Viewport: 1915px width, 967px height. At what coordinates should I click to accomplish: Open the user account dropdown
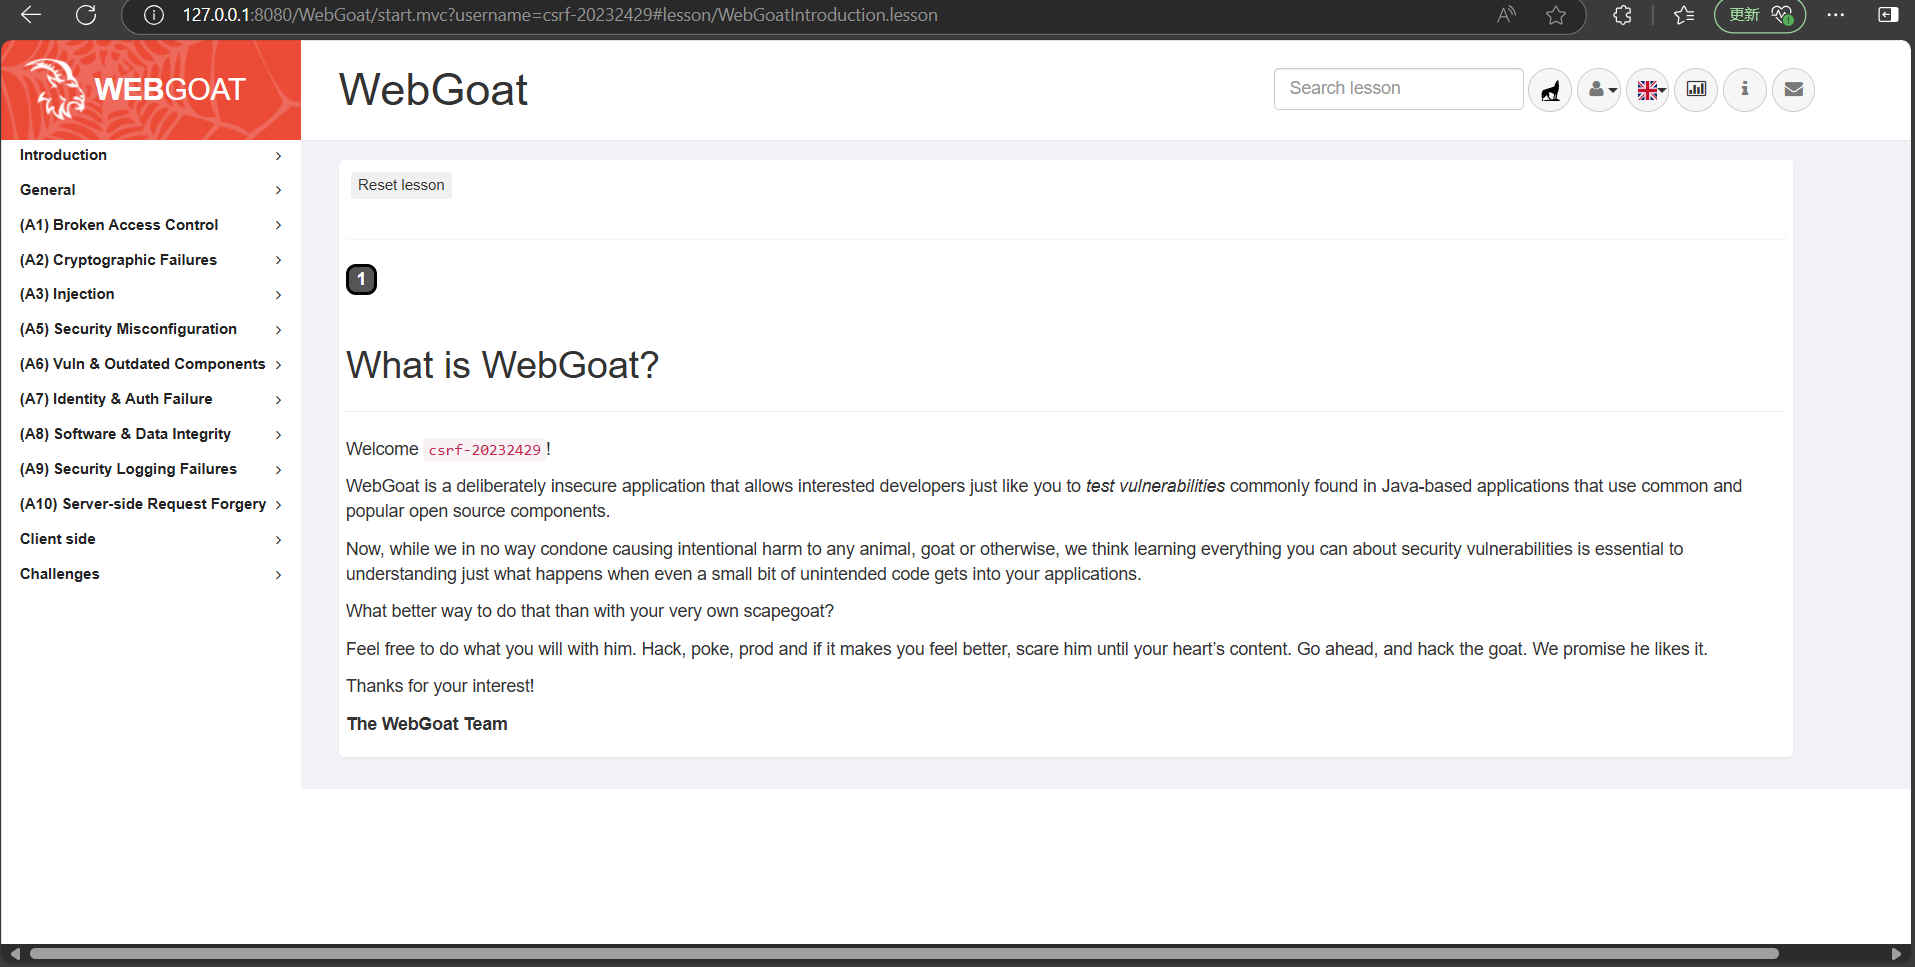tap(1599, 90)
